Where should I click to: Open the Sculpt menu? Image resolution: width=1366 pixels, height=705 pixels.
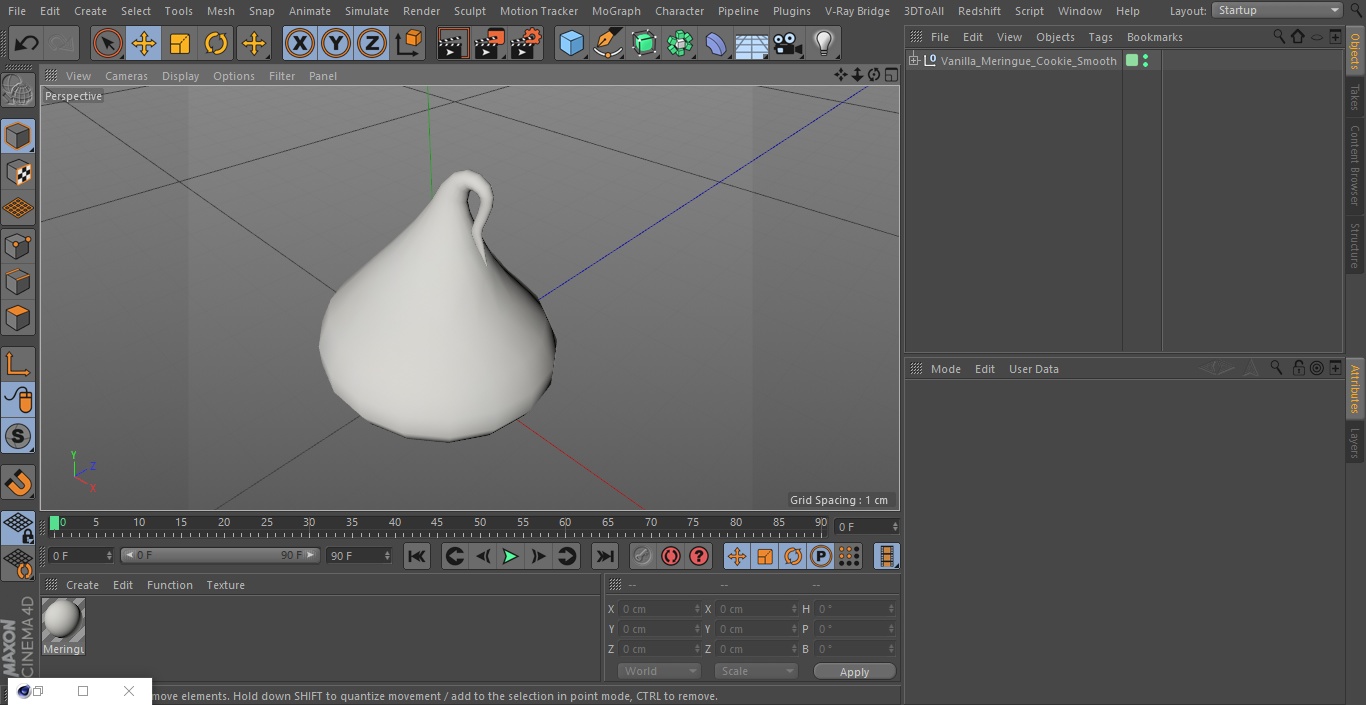[469, 11]
